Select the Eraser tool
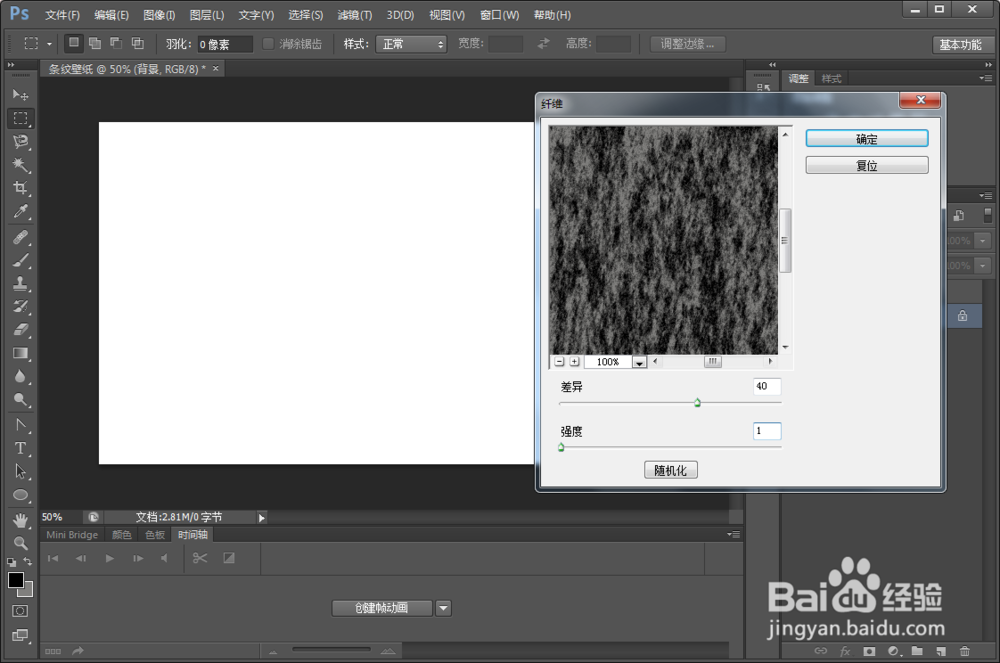The height and width of the screenshot is (663, 1000). [x=20, y=330]
